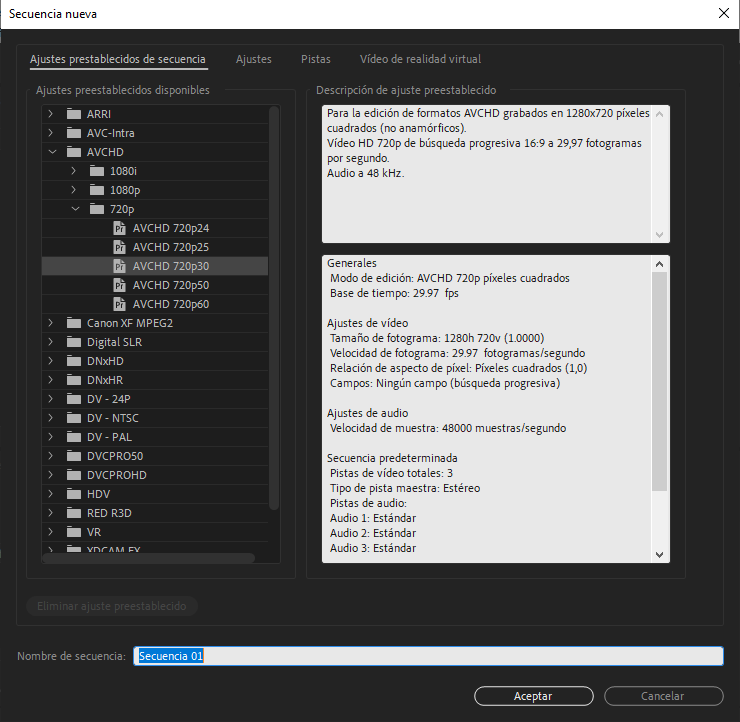The height and width of the screenshot is (722, 740).
Task: Select the Ajustes prestablecidos de secuencia tab
Action: pos(118,59)
